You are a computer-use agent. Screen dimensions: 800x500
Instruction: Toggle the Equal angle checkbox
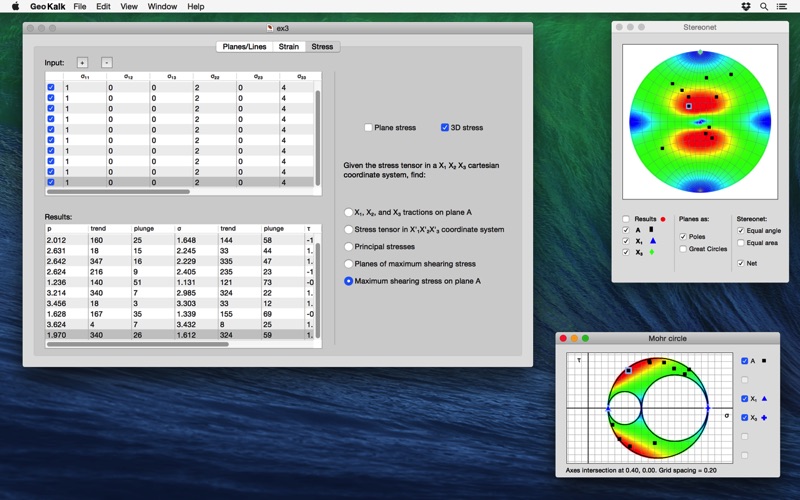(x=740, y=231)
